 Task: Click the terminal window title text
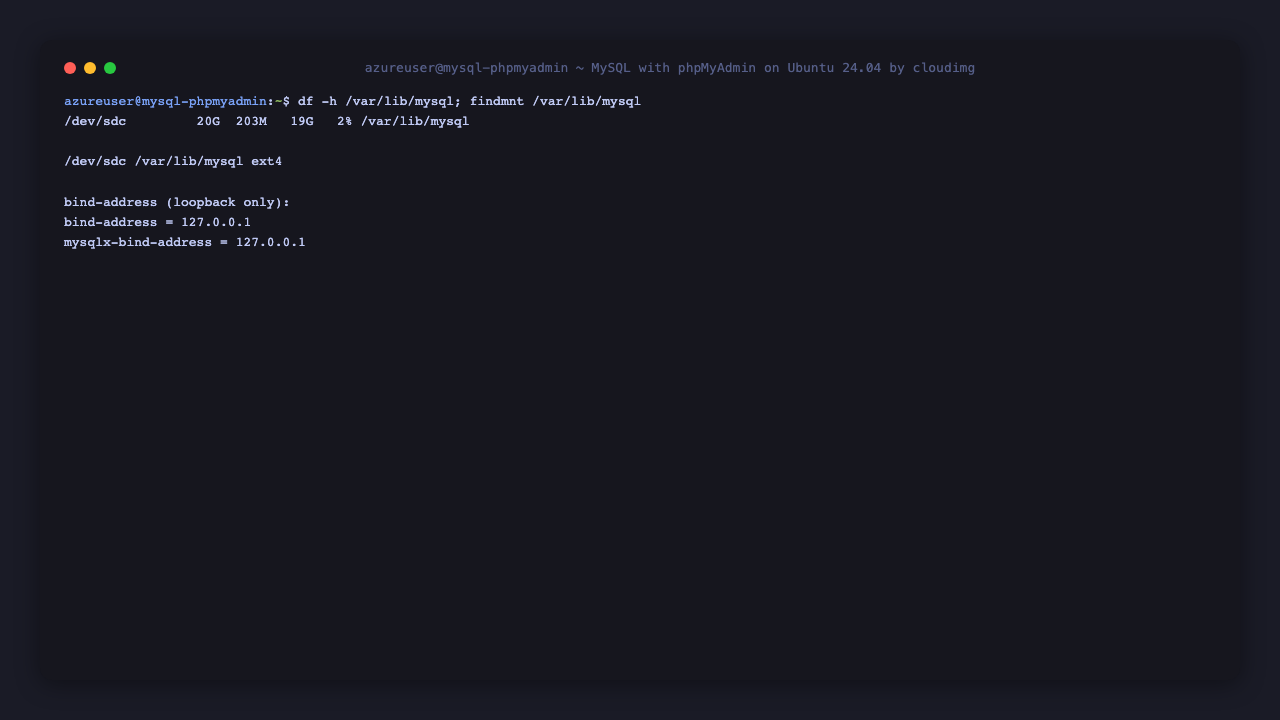coord(670,68)
